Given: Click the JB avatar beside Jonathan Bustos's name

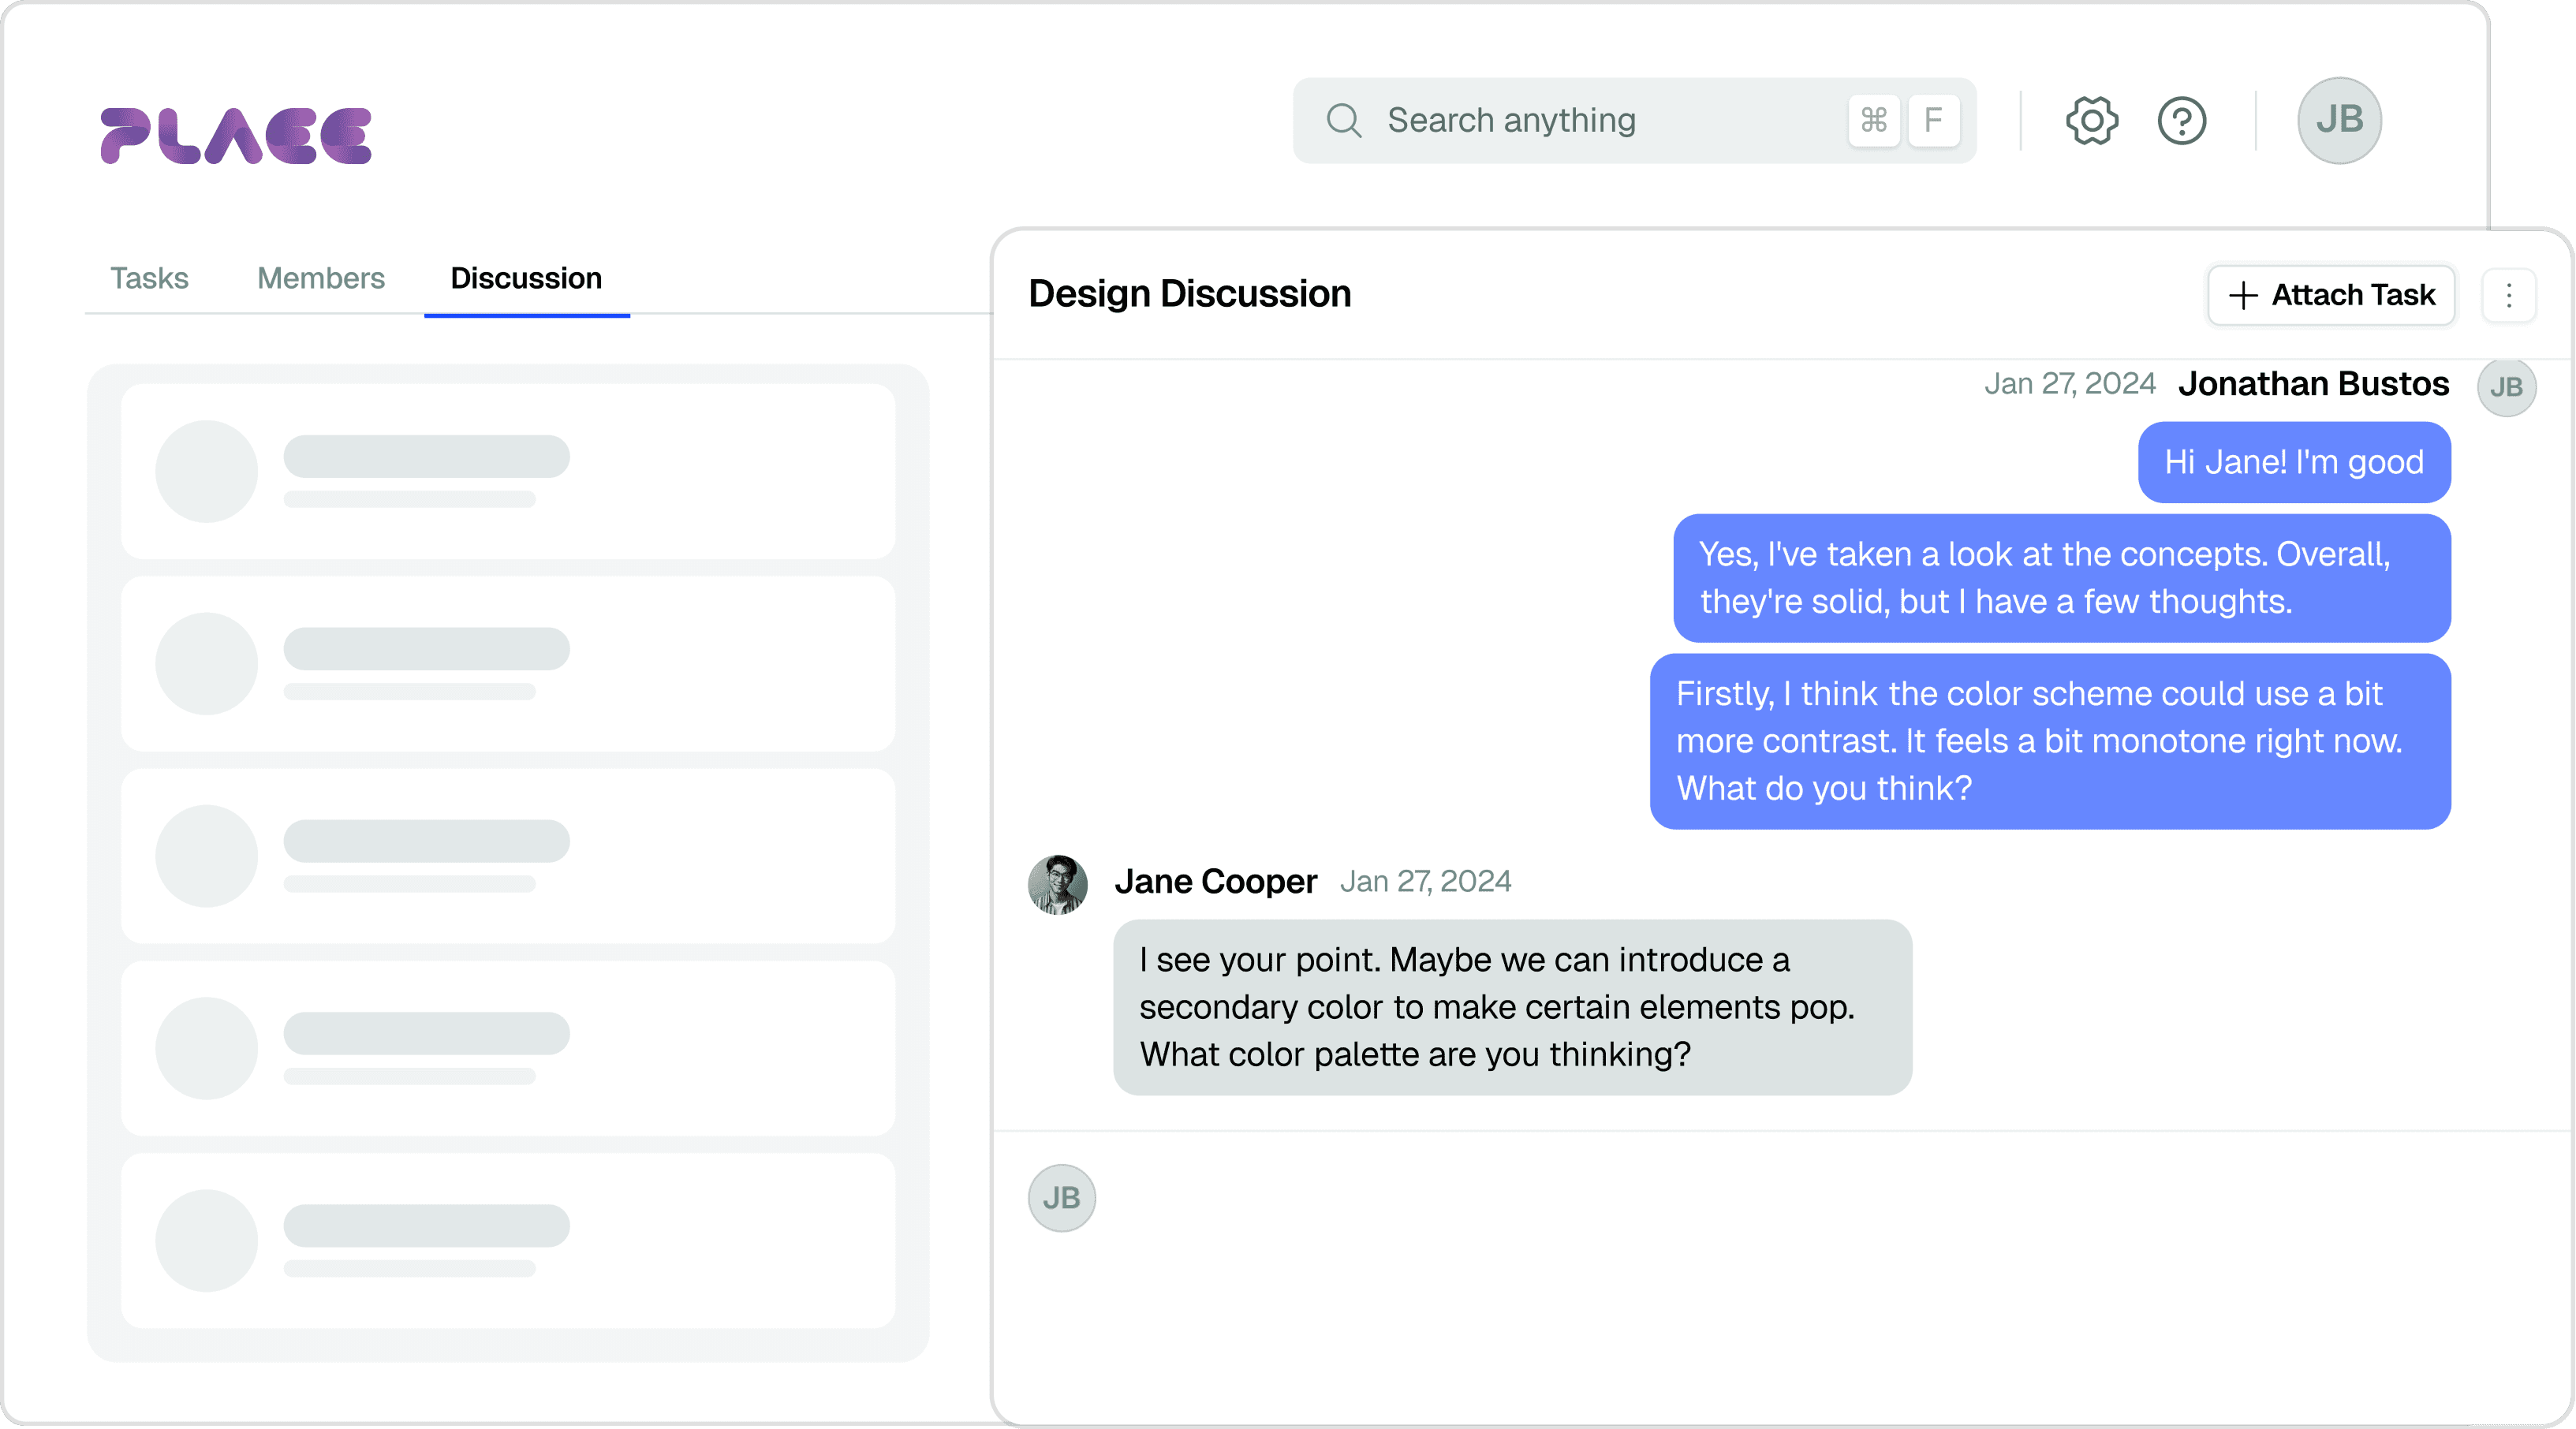Looking at the screenshot, I should pyautogui.click(x=2507, y=387).
